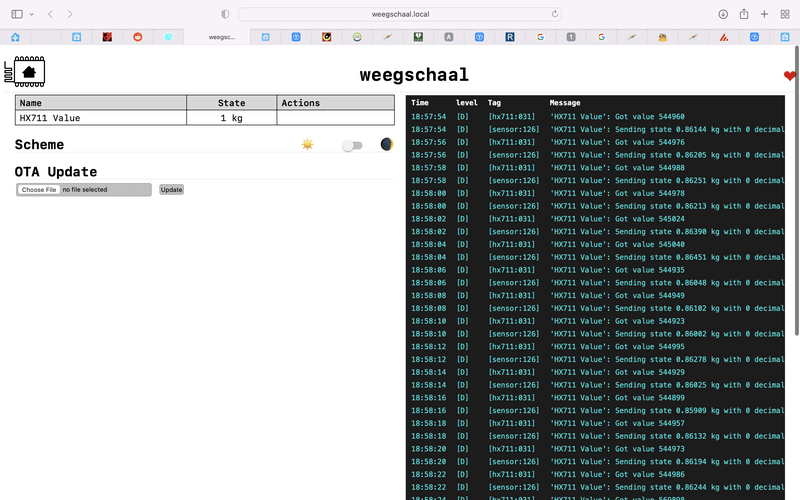Switch to the red slanted logo tab
The height and width of the screenshot is (500, 800).
724,37
